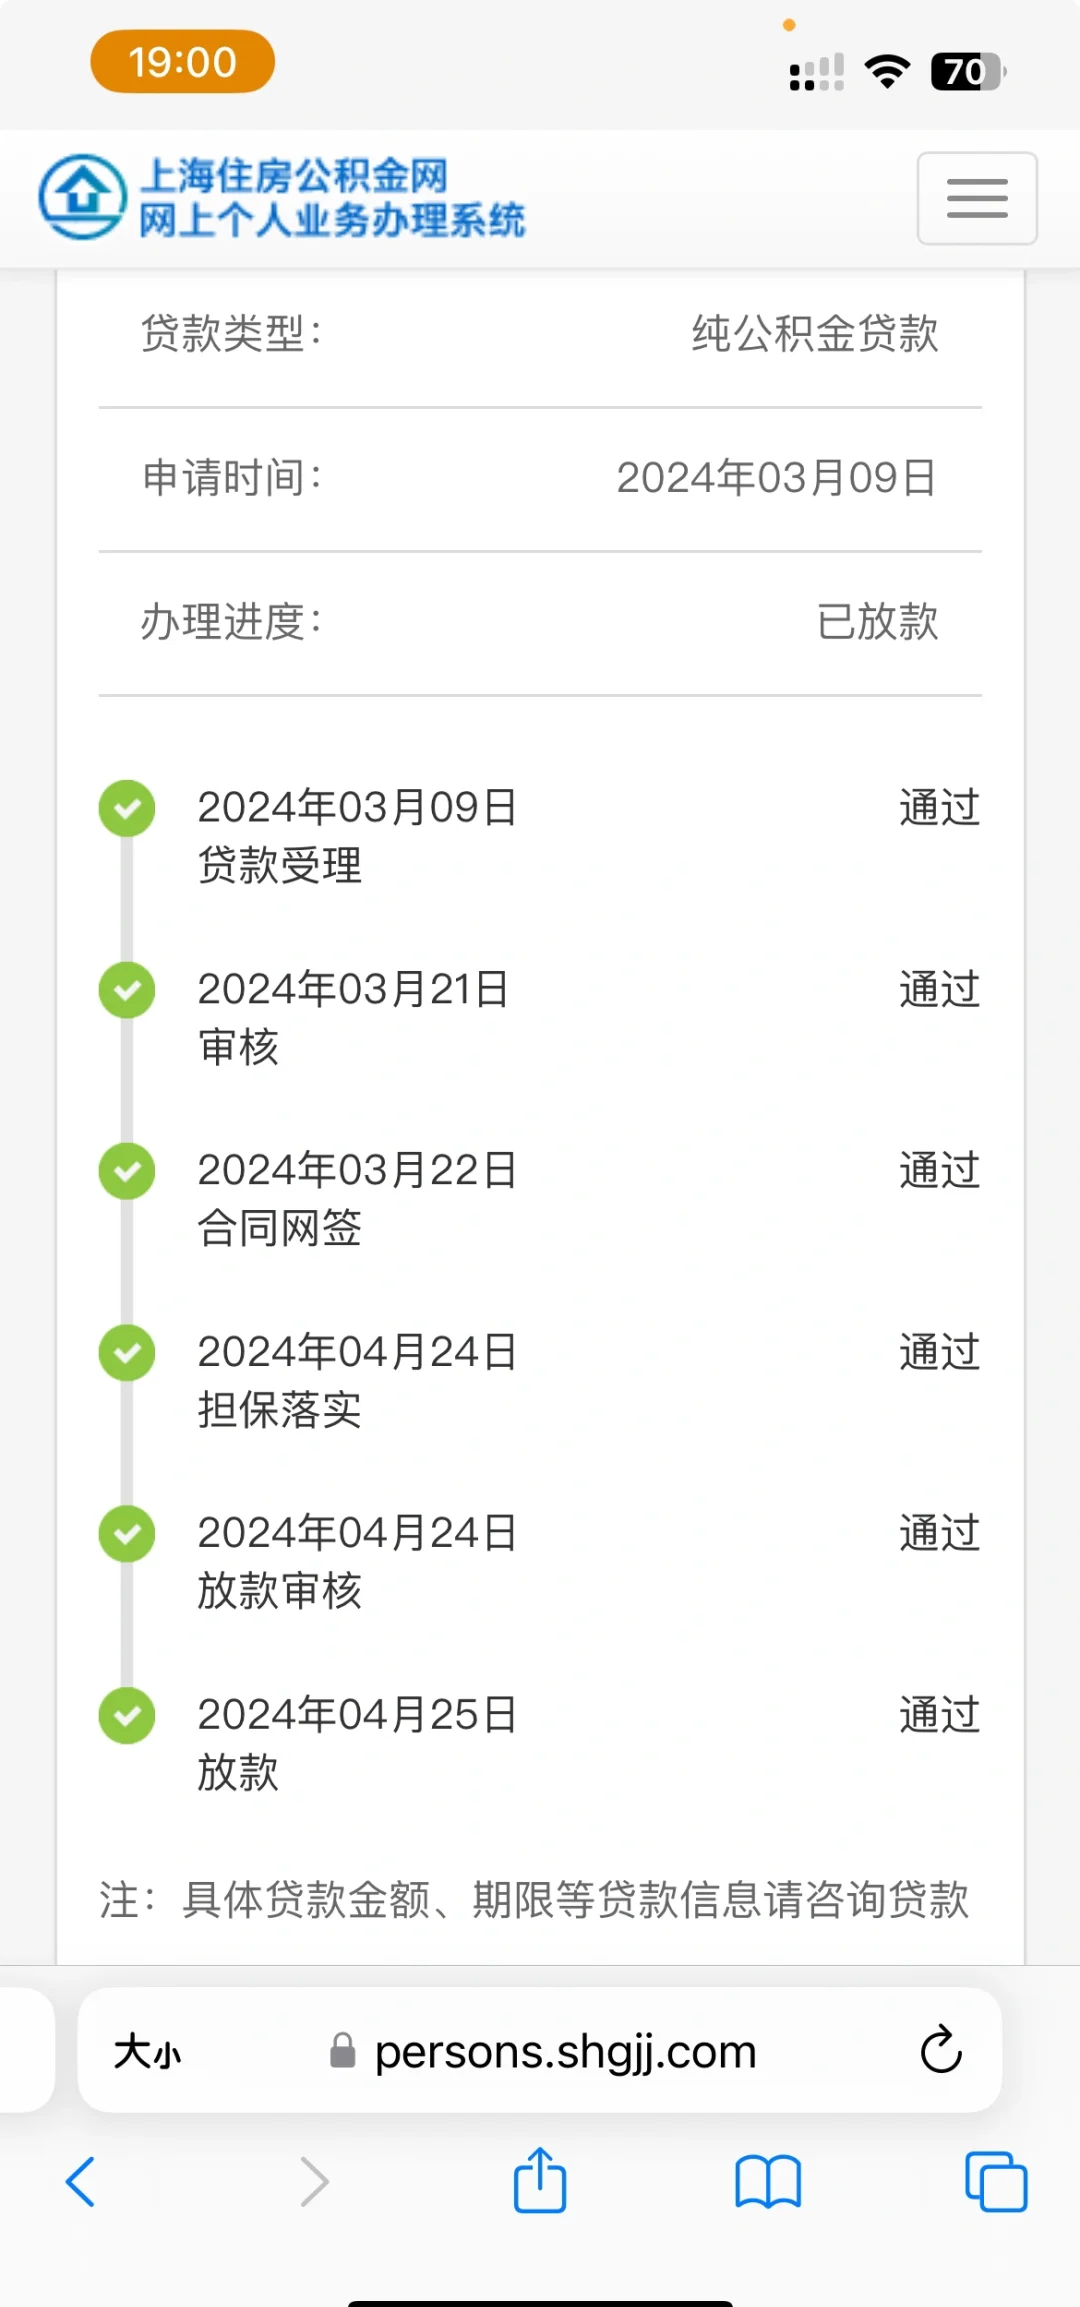Tap the 上海住房公积金网 site title
Image resolution: width=1080 pixels, height=2307 pixels.
coord(294,176)
